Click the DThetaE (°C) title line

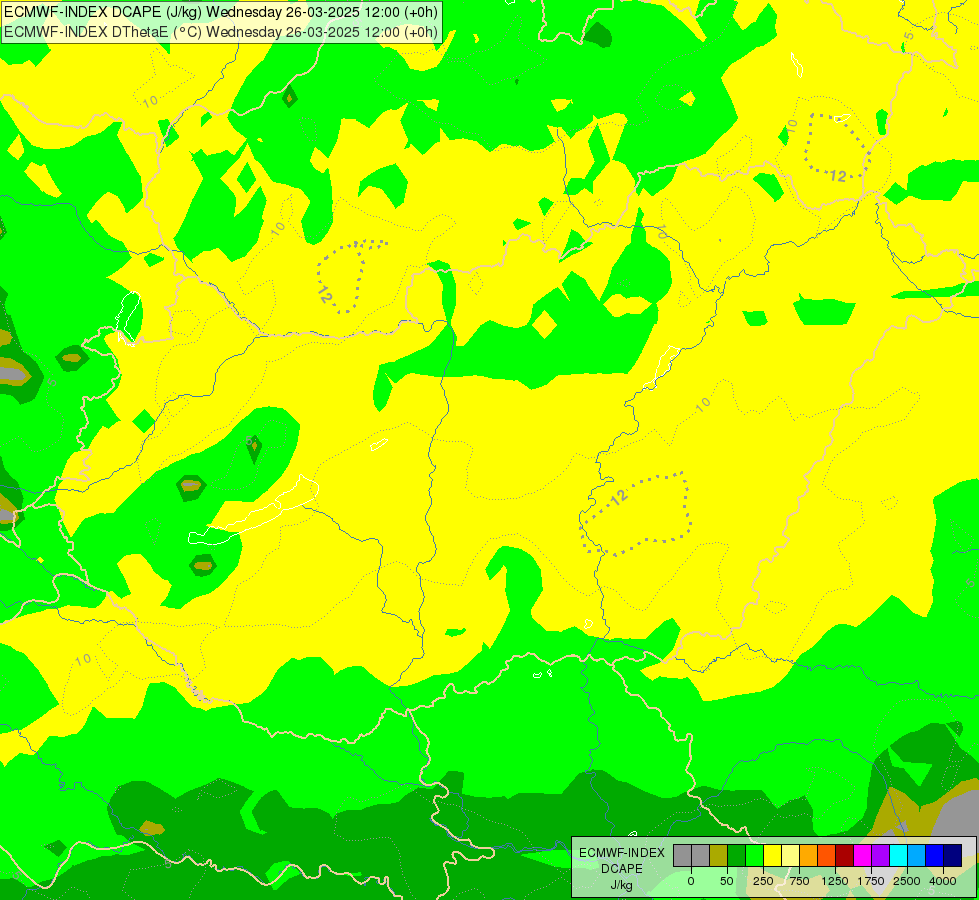221,32
